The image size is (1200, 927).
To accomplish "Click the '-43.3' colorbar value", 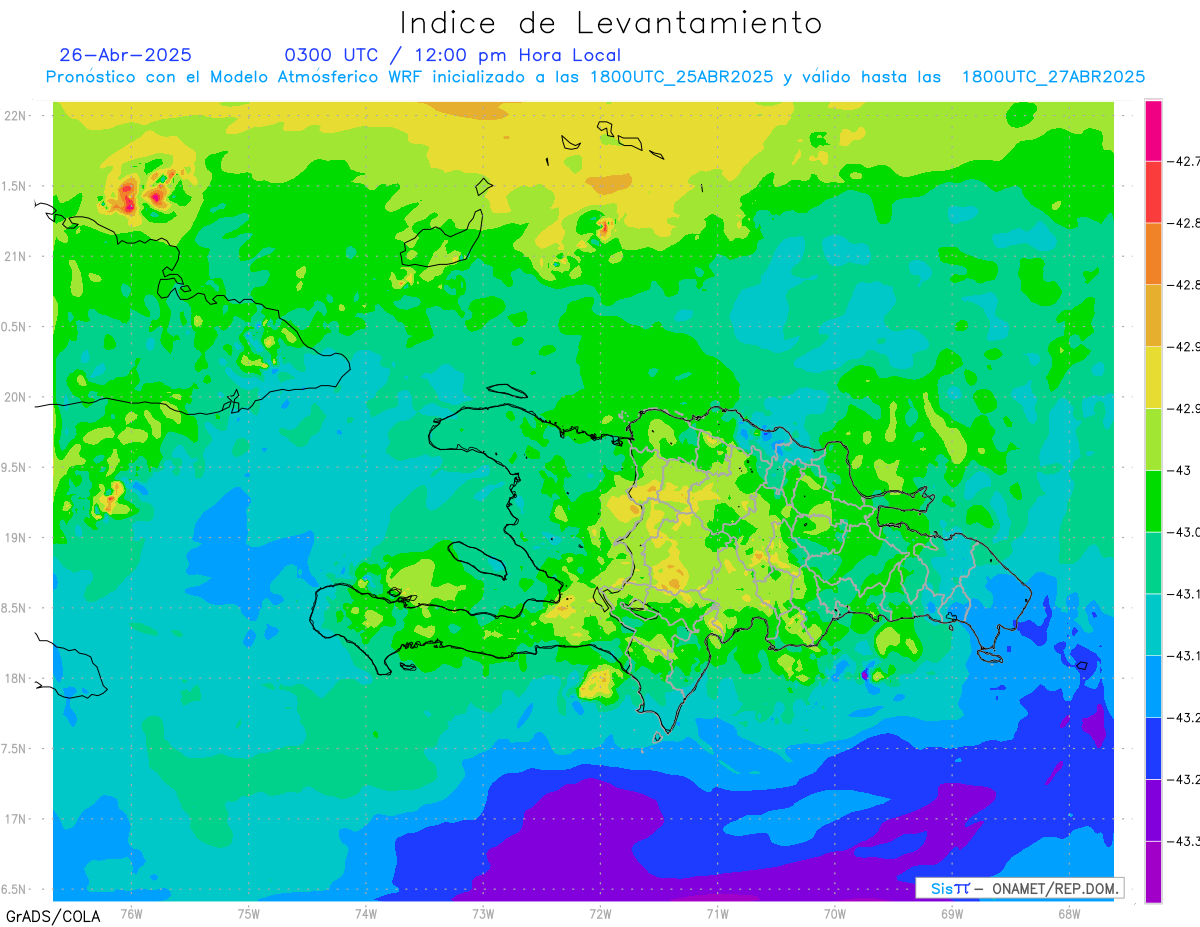I will click(1185, 841).
